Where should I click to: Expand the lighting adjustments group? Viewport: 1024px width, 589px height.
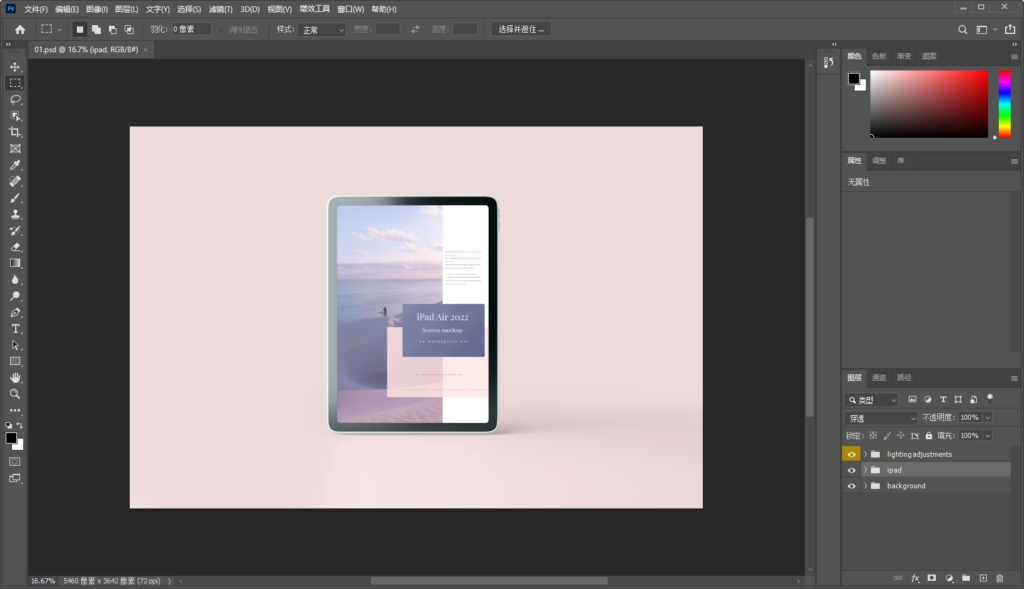(x=865, y=454)
